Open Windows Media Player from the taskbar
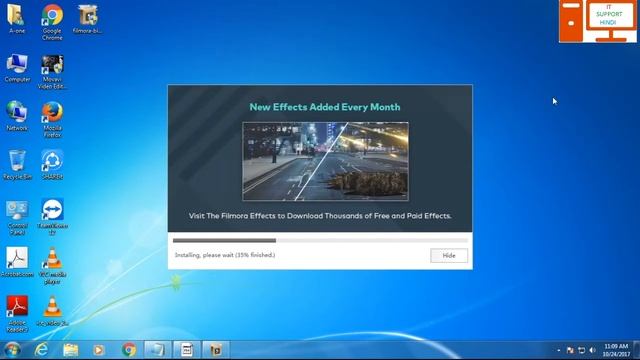Screen dimensions: 640x360 (99, 350)
